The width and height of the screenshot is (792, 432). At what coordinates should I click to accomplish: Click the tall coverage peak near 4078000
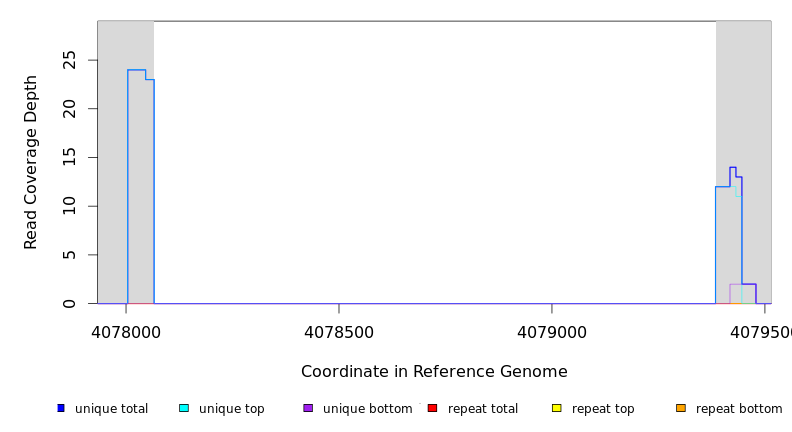[137, 71]
